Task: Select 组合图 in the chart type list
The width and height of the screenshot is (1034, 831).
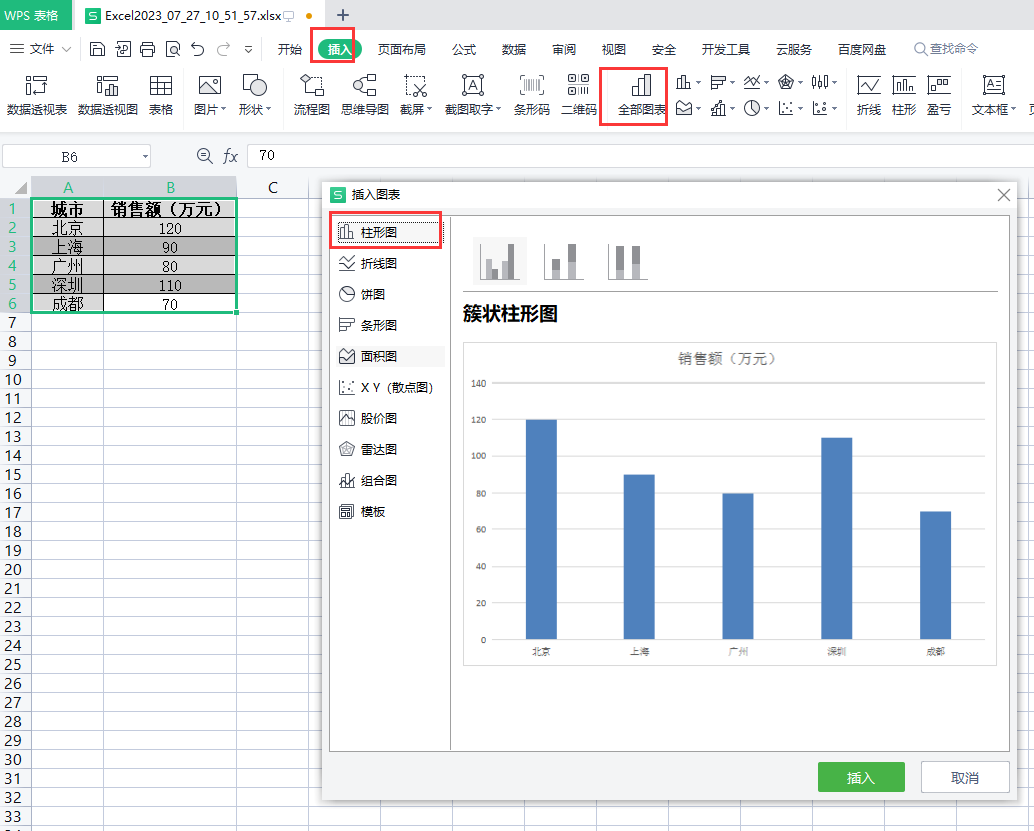Action: (x=388, y=481)
